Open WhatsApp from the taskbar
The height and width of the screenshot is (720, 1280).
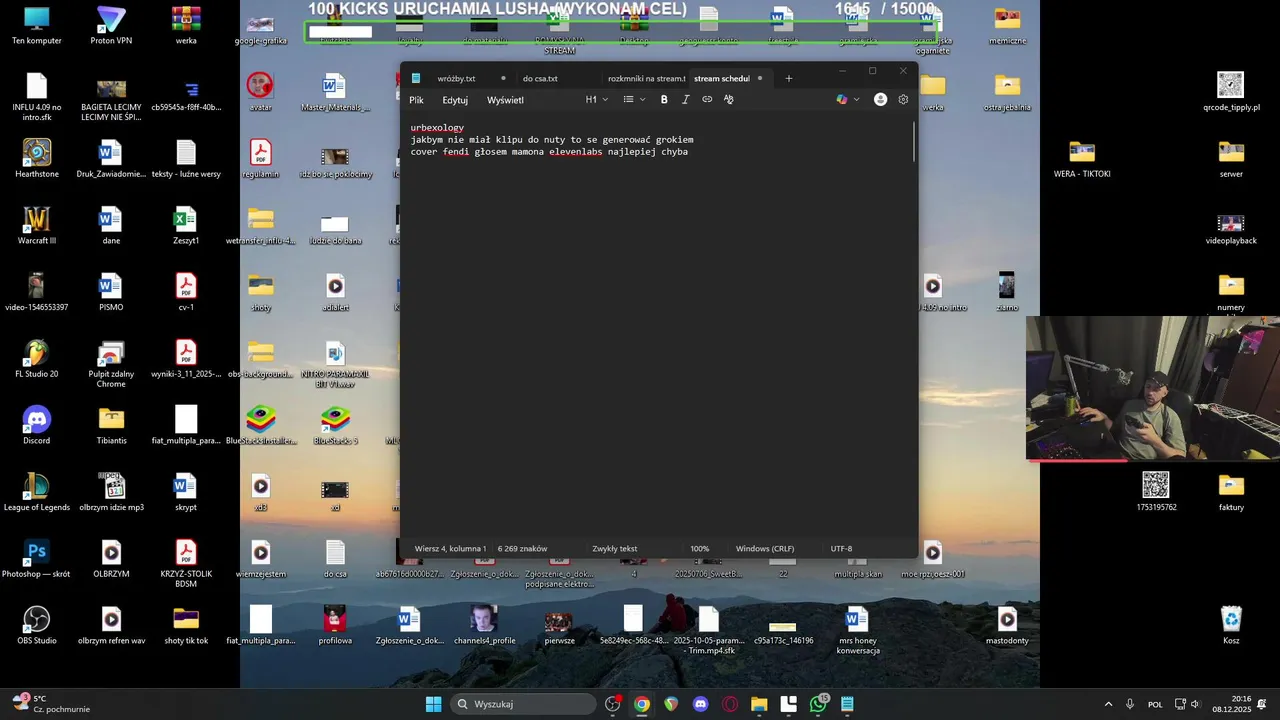(x=819, y=704)
